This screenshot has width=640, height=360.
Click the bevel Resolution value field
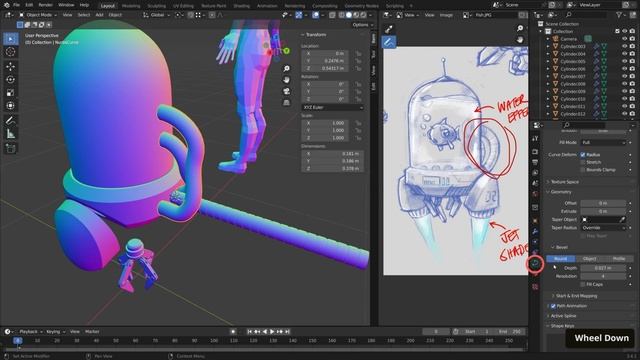coord(603,276)
